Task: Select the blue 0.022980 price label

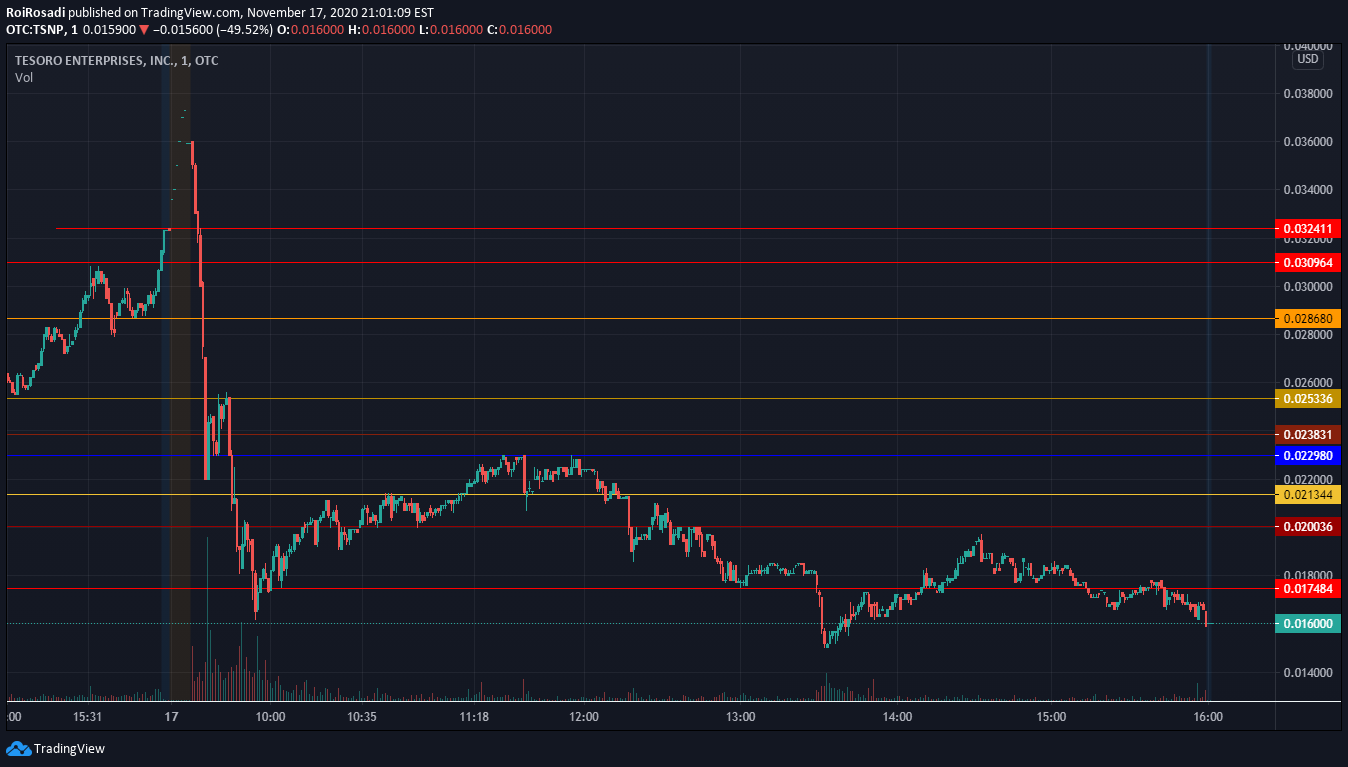Action: point(1309,456)
